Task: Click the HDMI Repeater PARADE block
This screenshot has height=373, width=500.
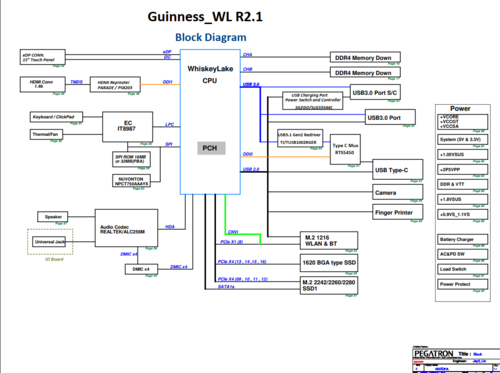Action: [x=115, y=85]
